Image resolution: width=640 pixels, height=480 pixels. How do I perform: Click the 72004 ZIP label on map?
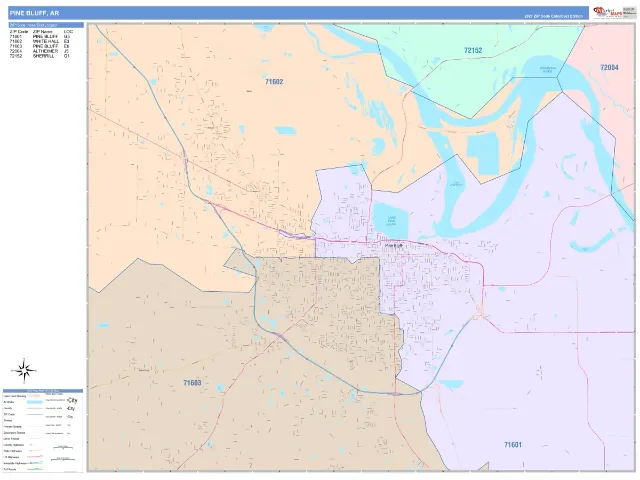click(609, 67)
